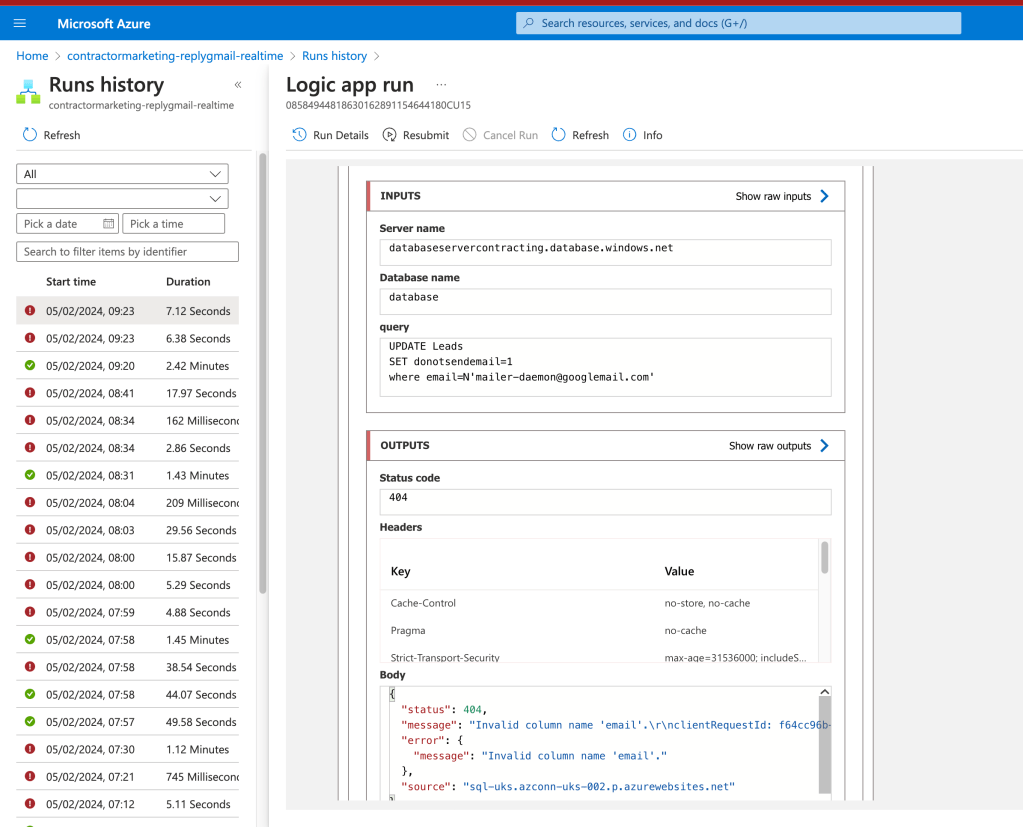
Task: Open the succeeded run at 07:57
Action: click(127, 722)
